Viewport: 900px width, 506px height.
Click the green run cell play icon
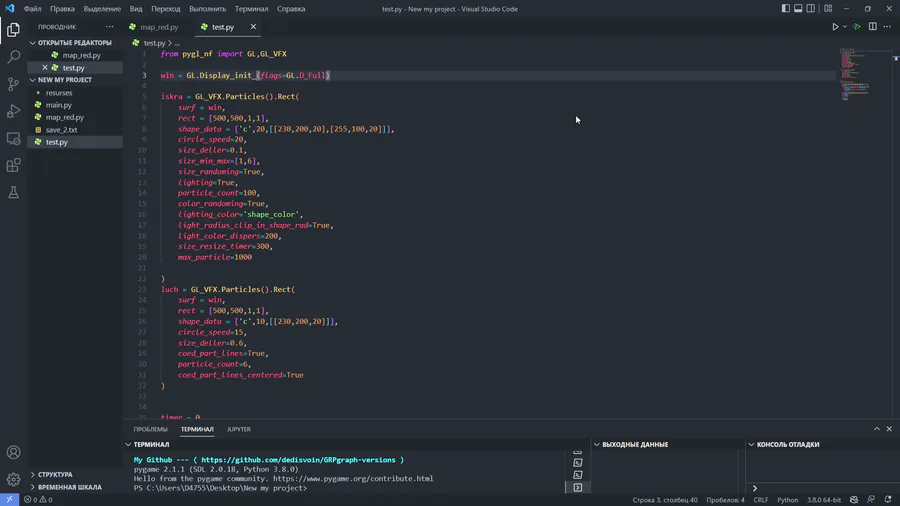point(857,27)
